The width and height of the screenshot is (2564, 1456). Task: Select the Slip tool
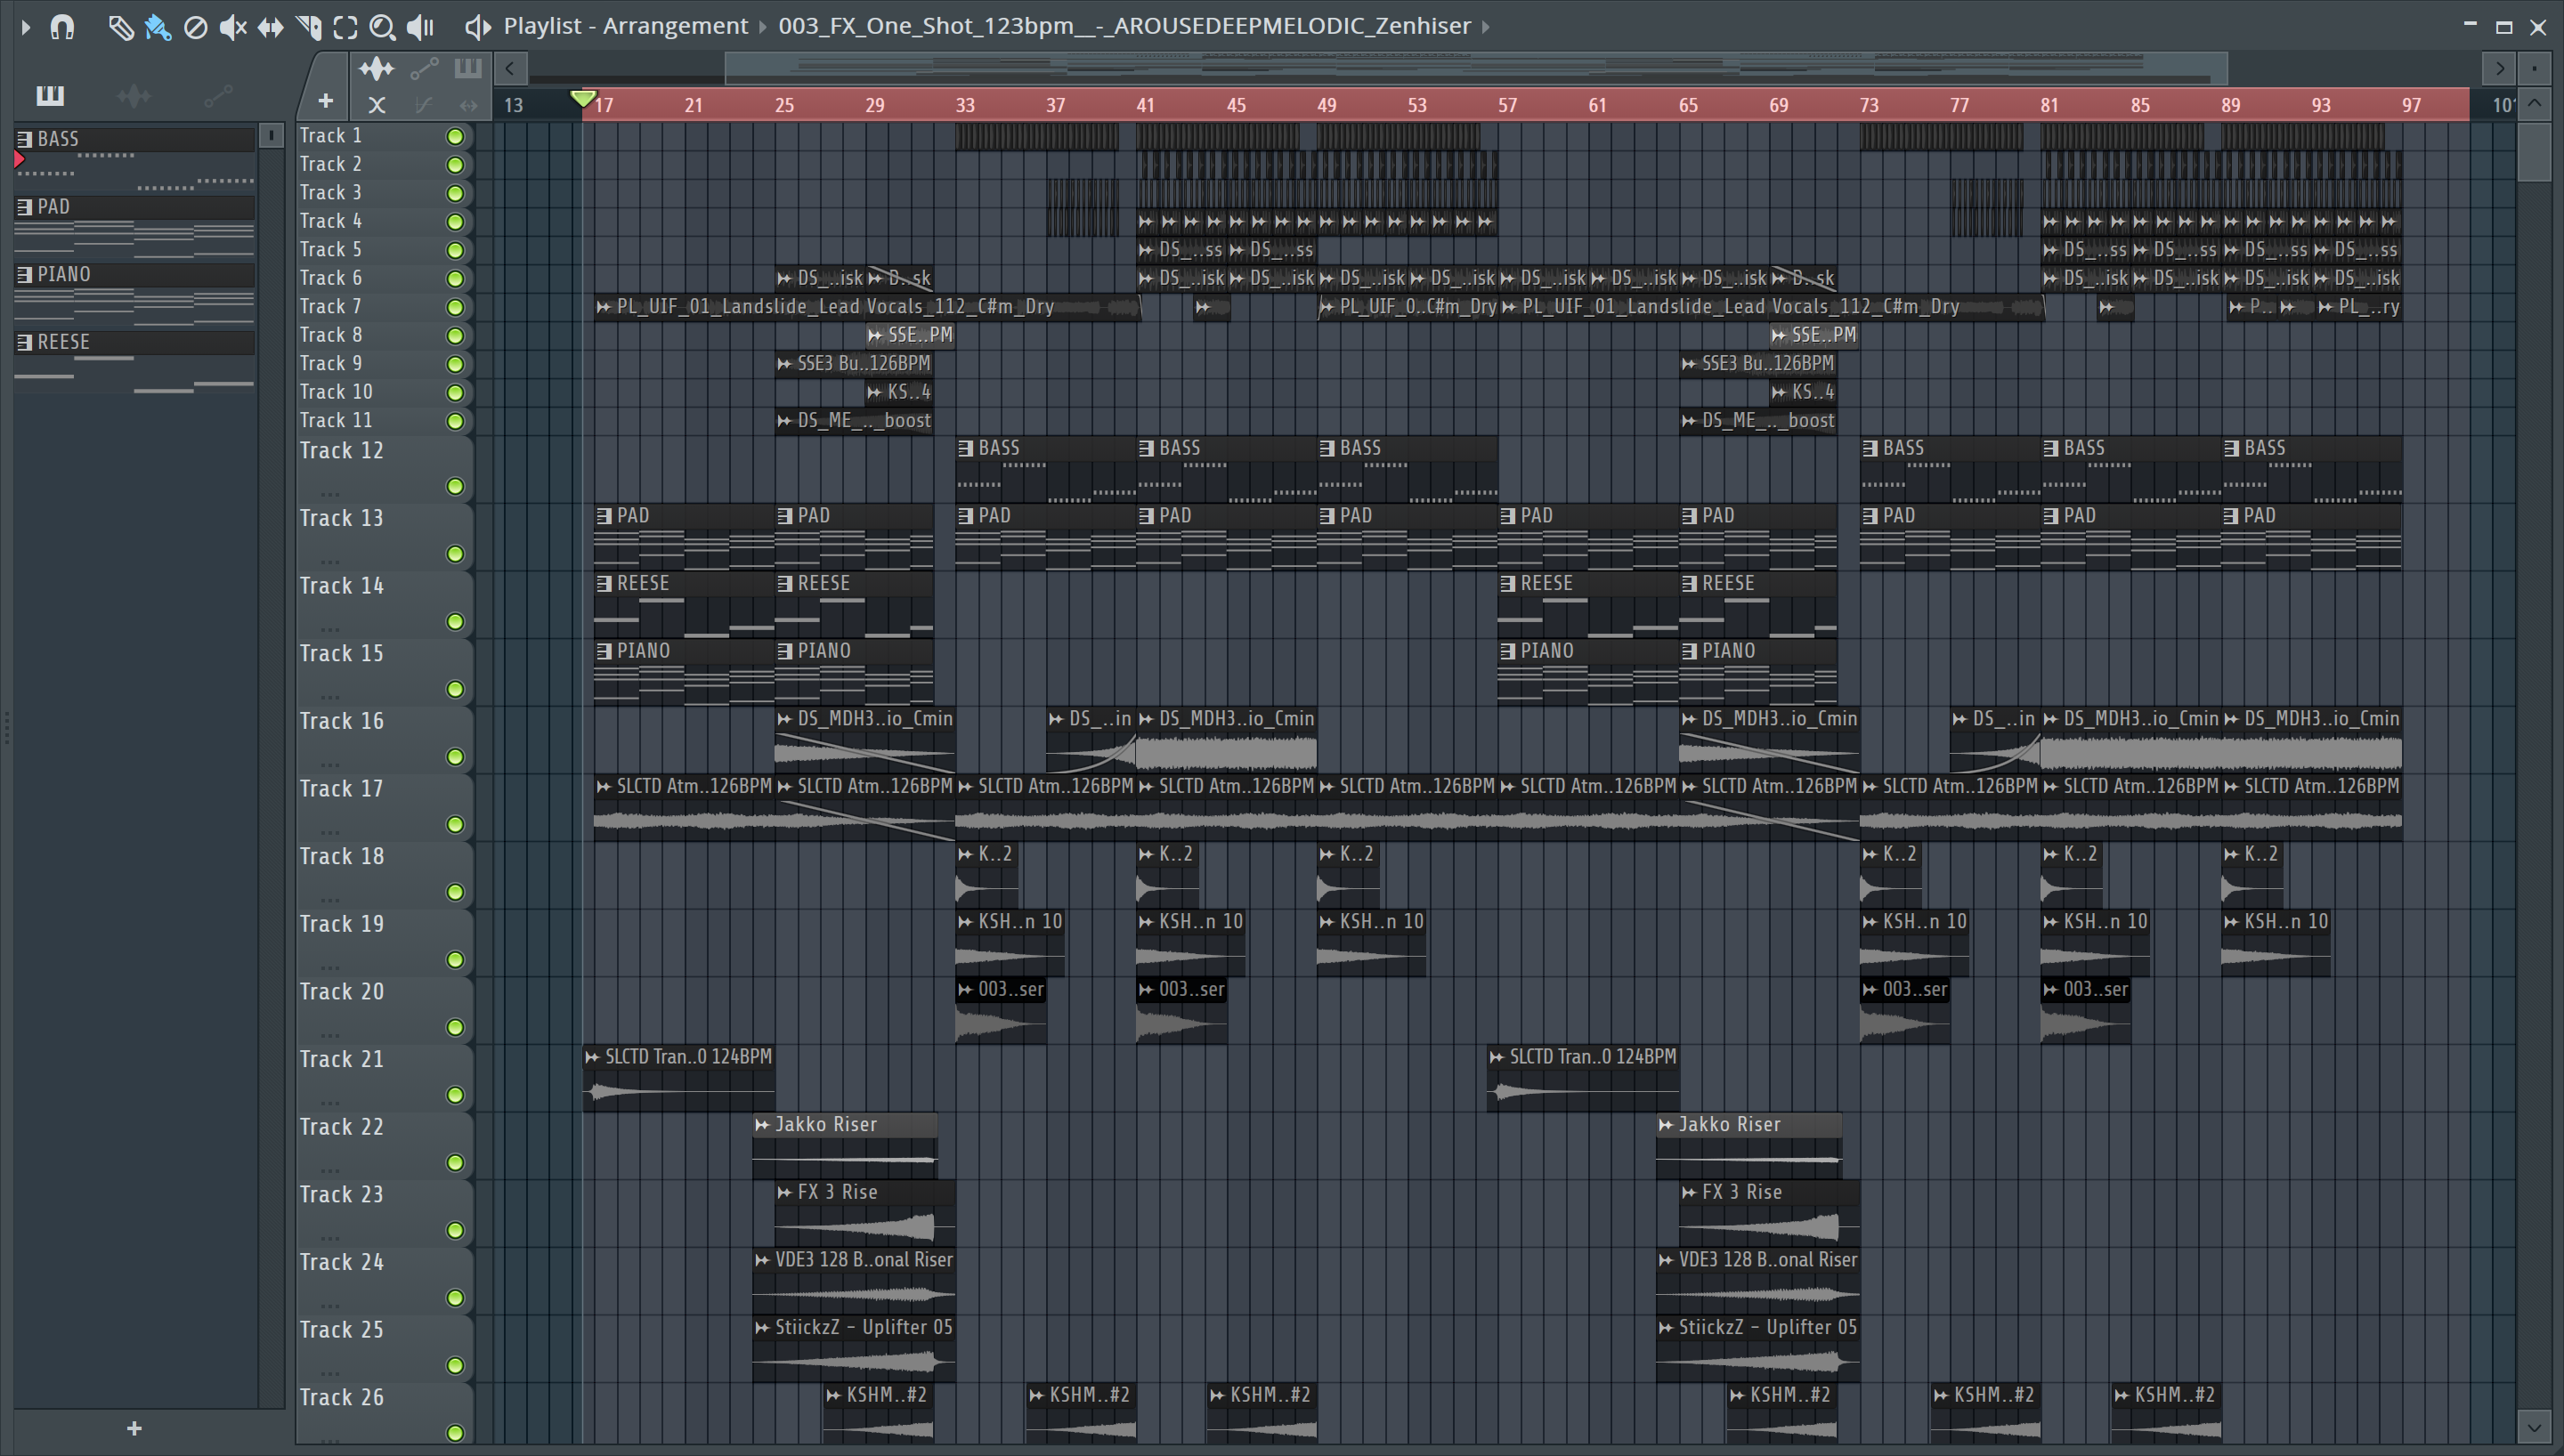tap(270, 27)
